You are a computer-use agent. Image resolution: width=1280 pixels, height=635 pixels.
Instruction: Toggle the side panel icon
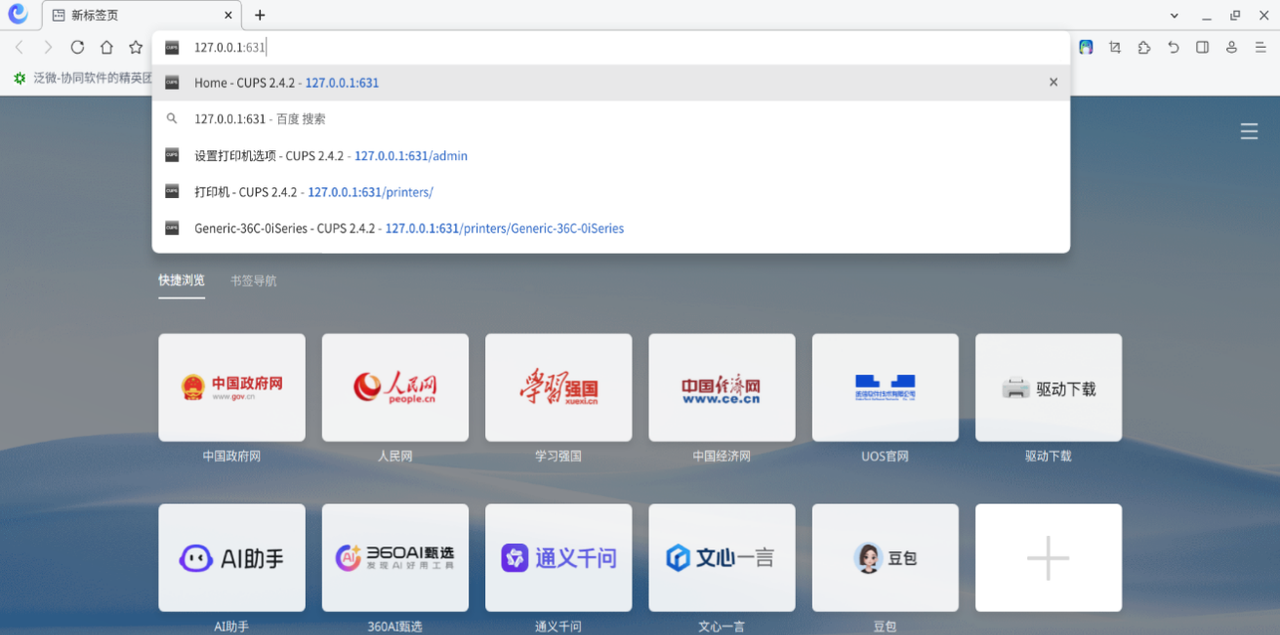(1202, 47)
